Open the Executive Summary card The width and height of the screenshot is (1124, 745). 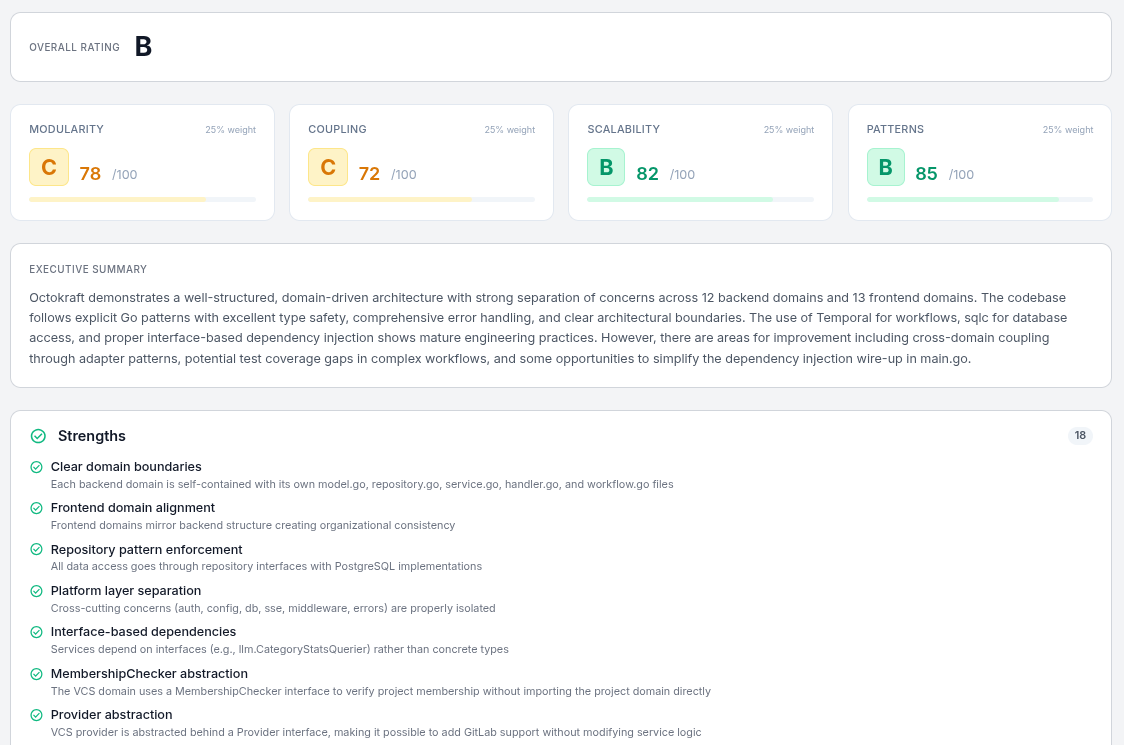click(x=560, y=315)
